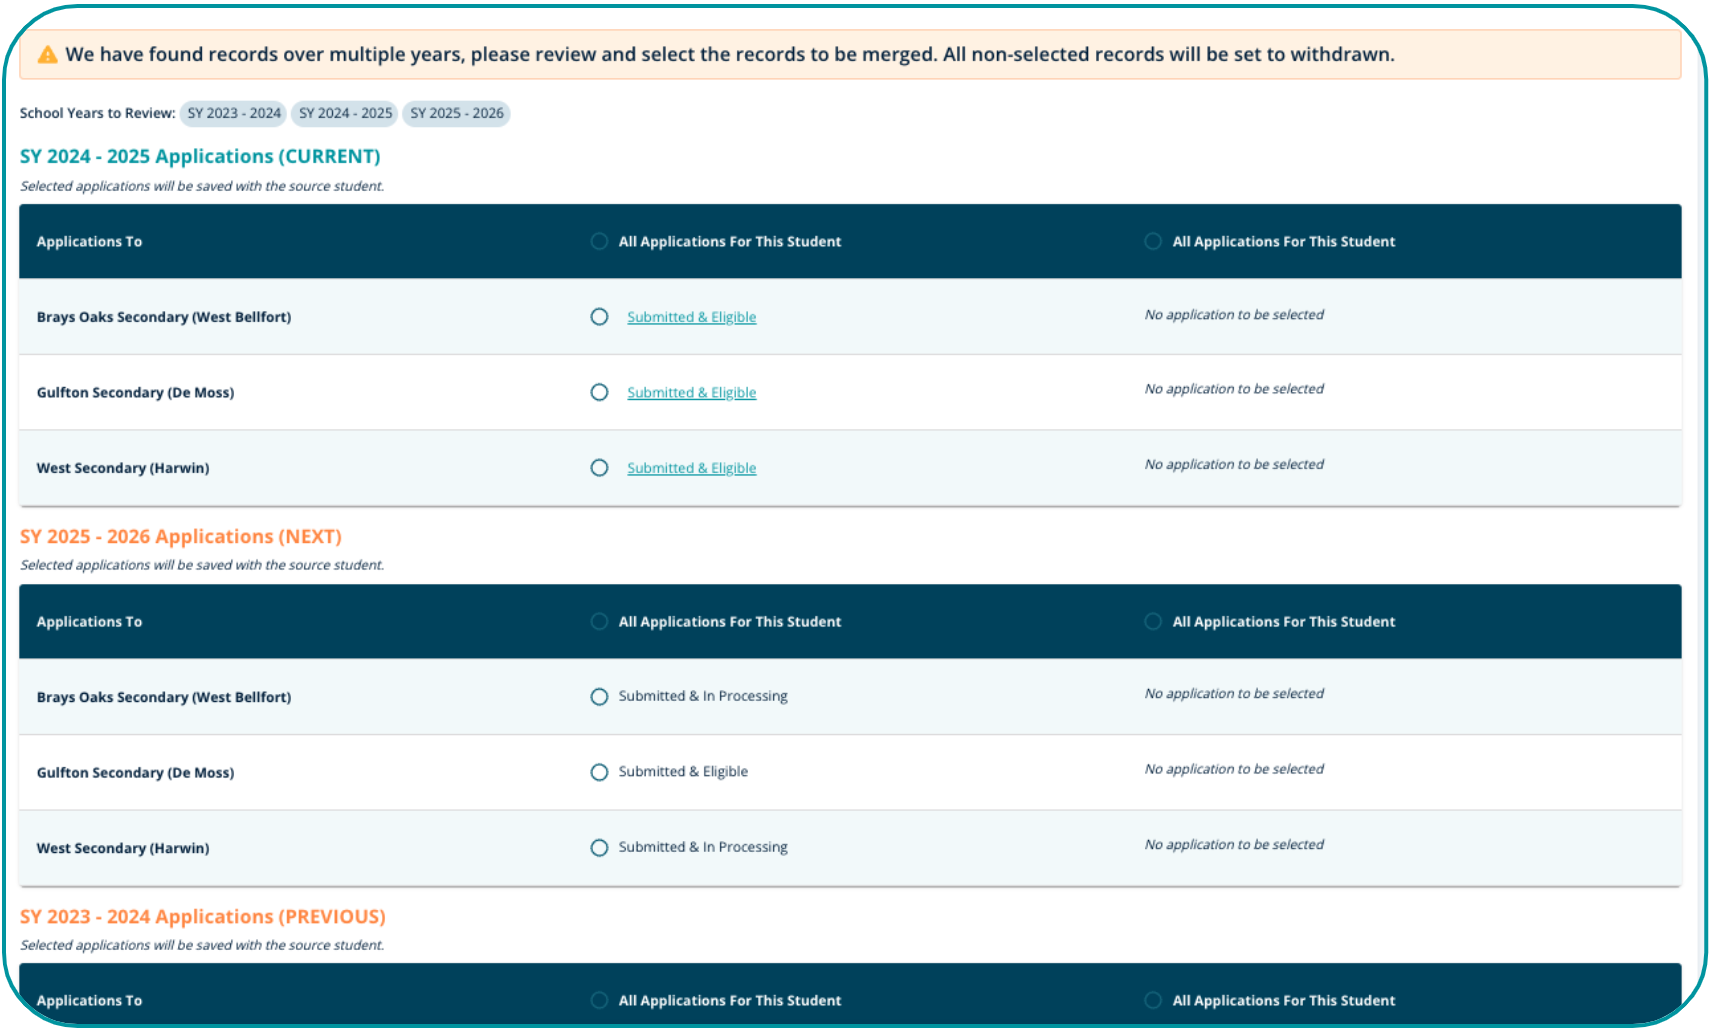Select left All Applications radio in 2025-2026 header
The image size is (1712, 1028).
599,621
